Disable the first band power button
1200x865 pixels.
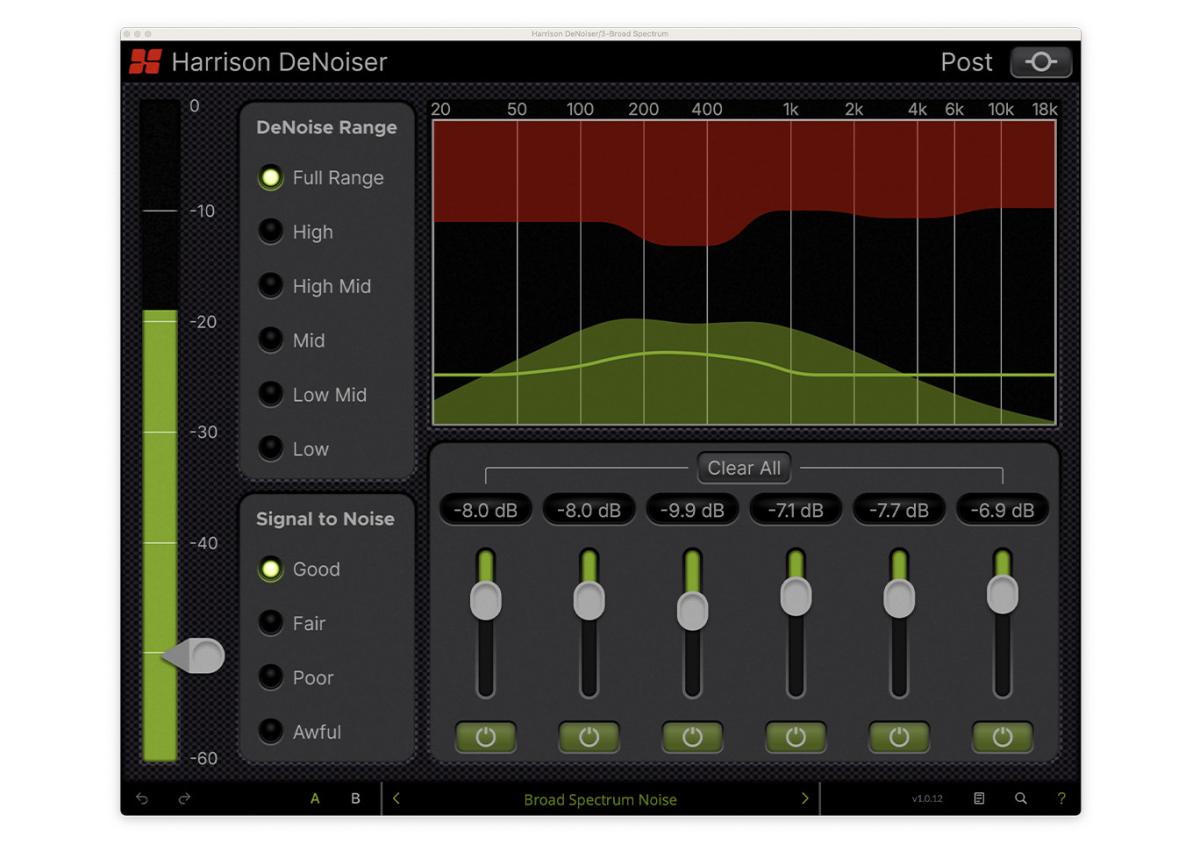click(485, 737)
